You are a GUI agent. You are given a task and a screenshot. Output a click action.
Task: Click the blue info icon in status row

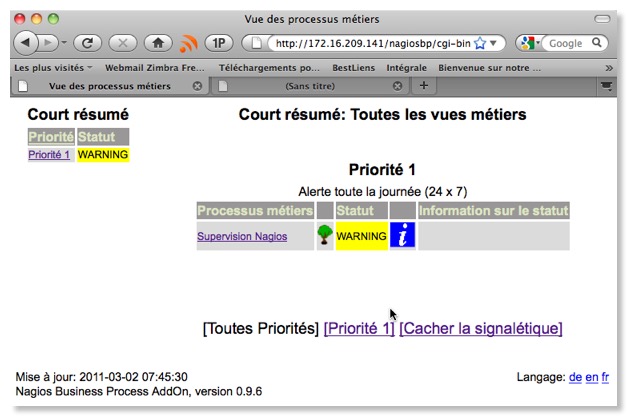coord(402,236)
